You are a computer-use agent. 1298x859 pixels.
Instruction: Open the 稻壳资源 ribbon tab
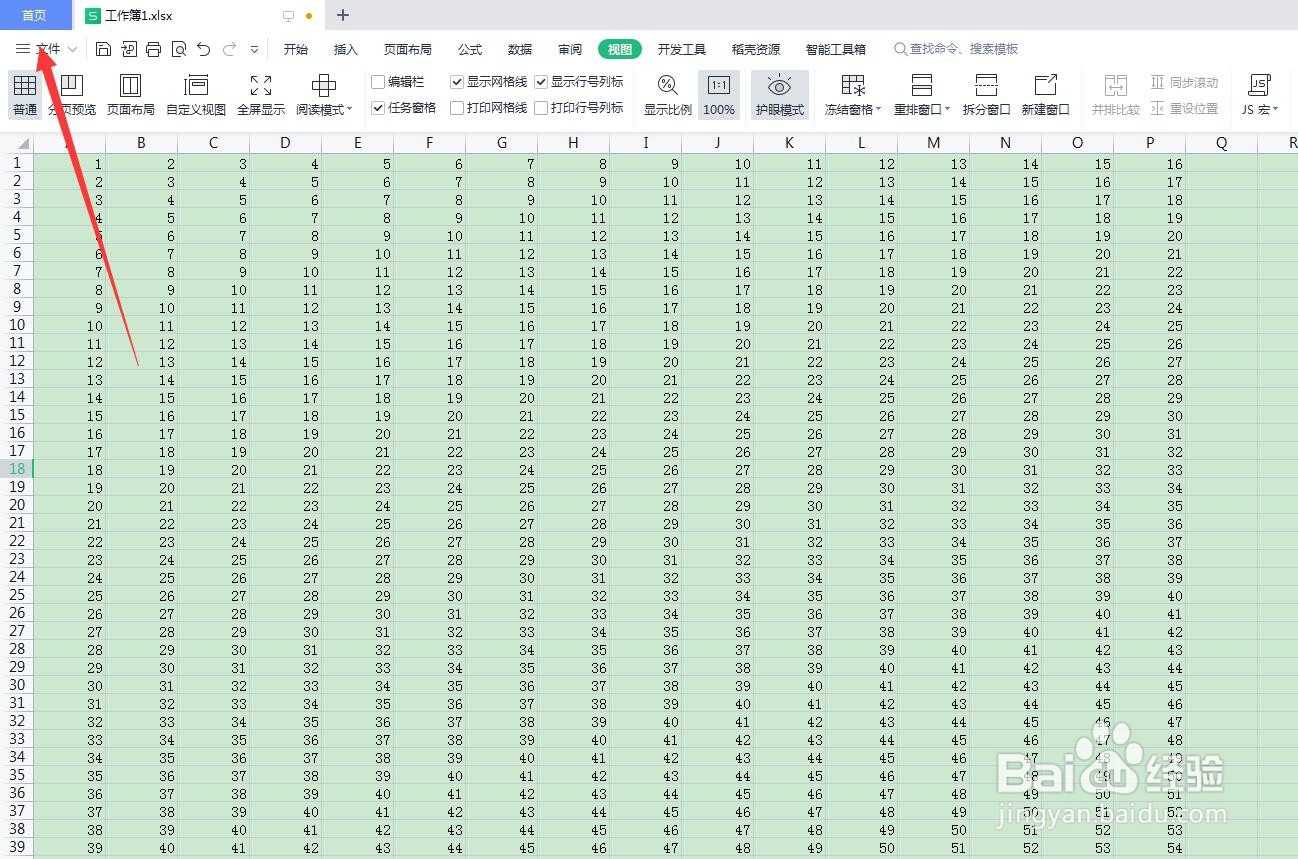(756, 49)
